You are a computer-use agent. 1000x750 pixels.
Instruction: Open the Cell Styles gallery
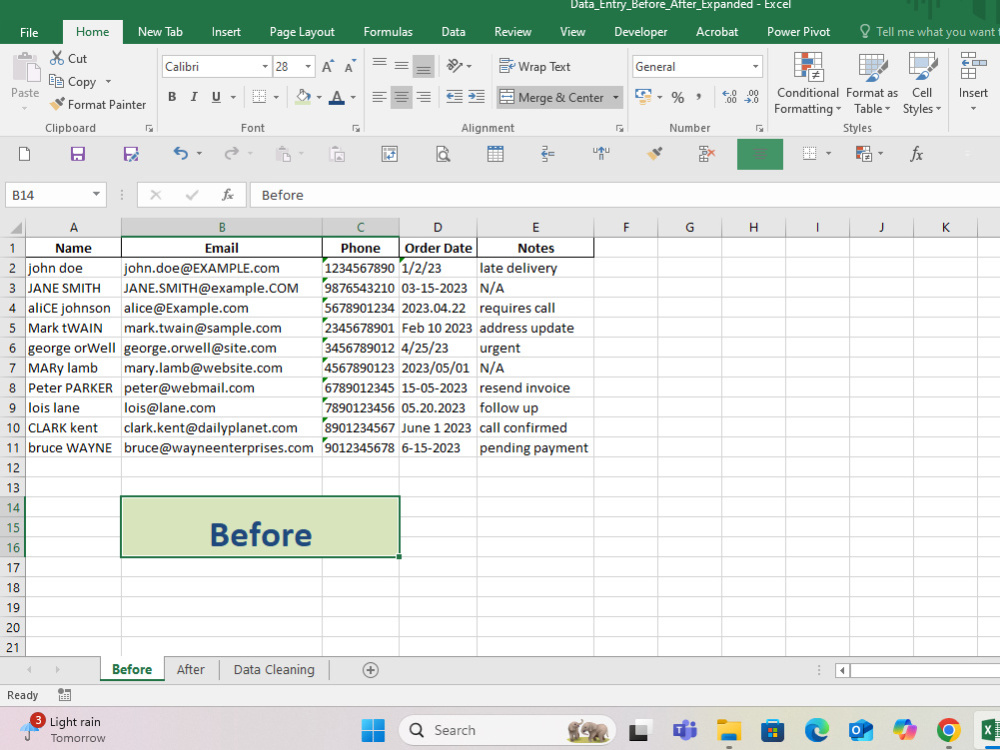point(922,84)
